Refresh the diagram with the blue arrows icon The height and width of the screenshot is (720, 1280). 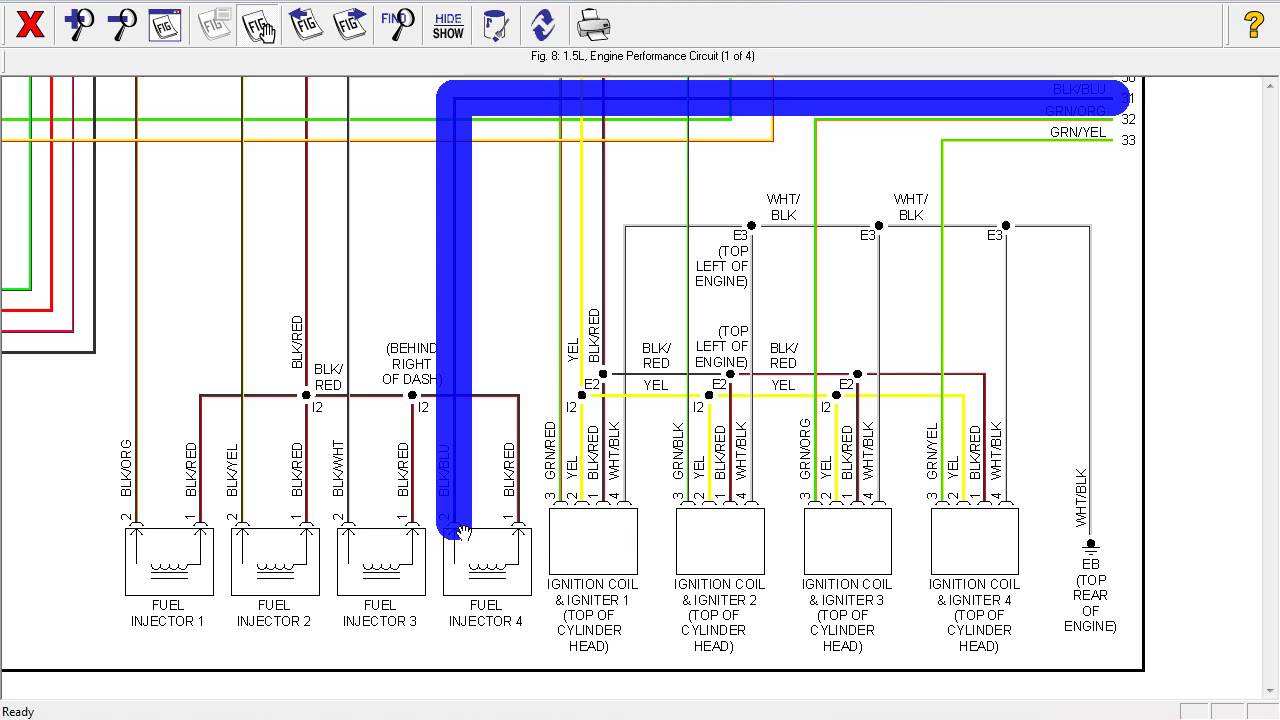[543, 25]
